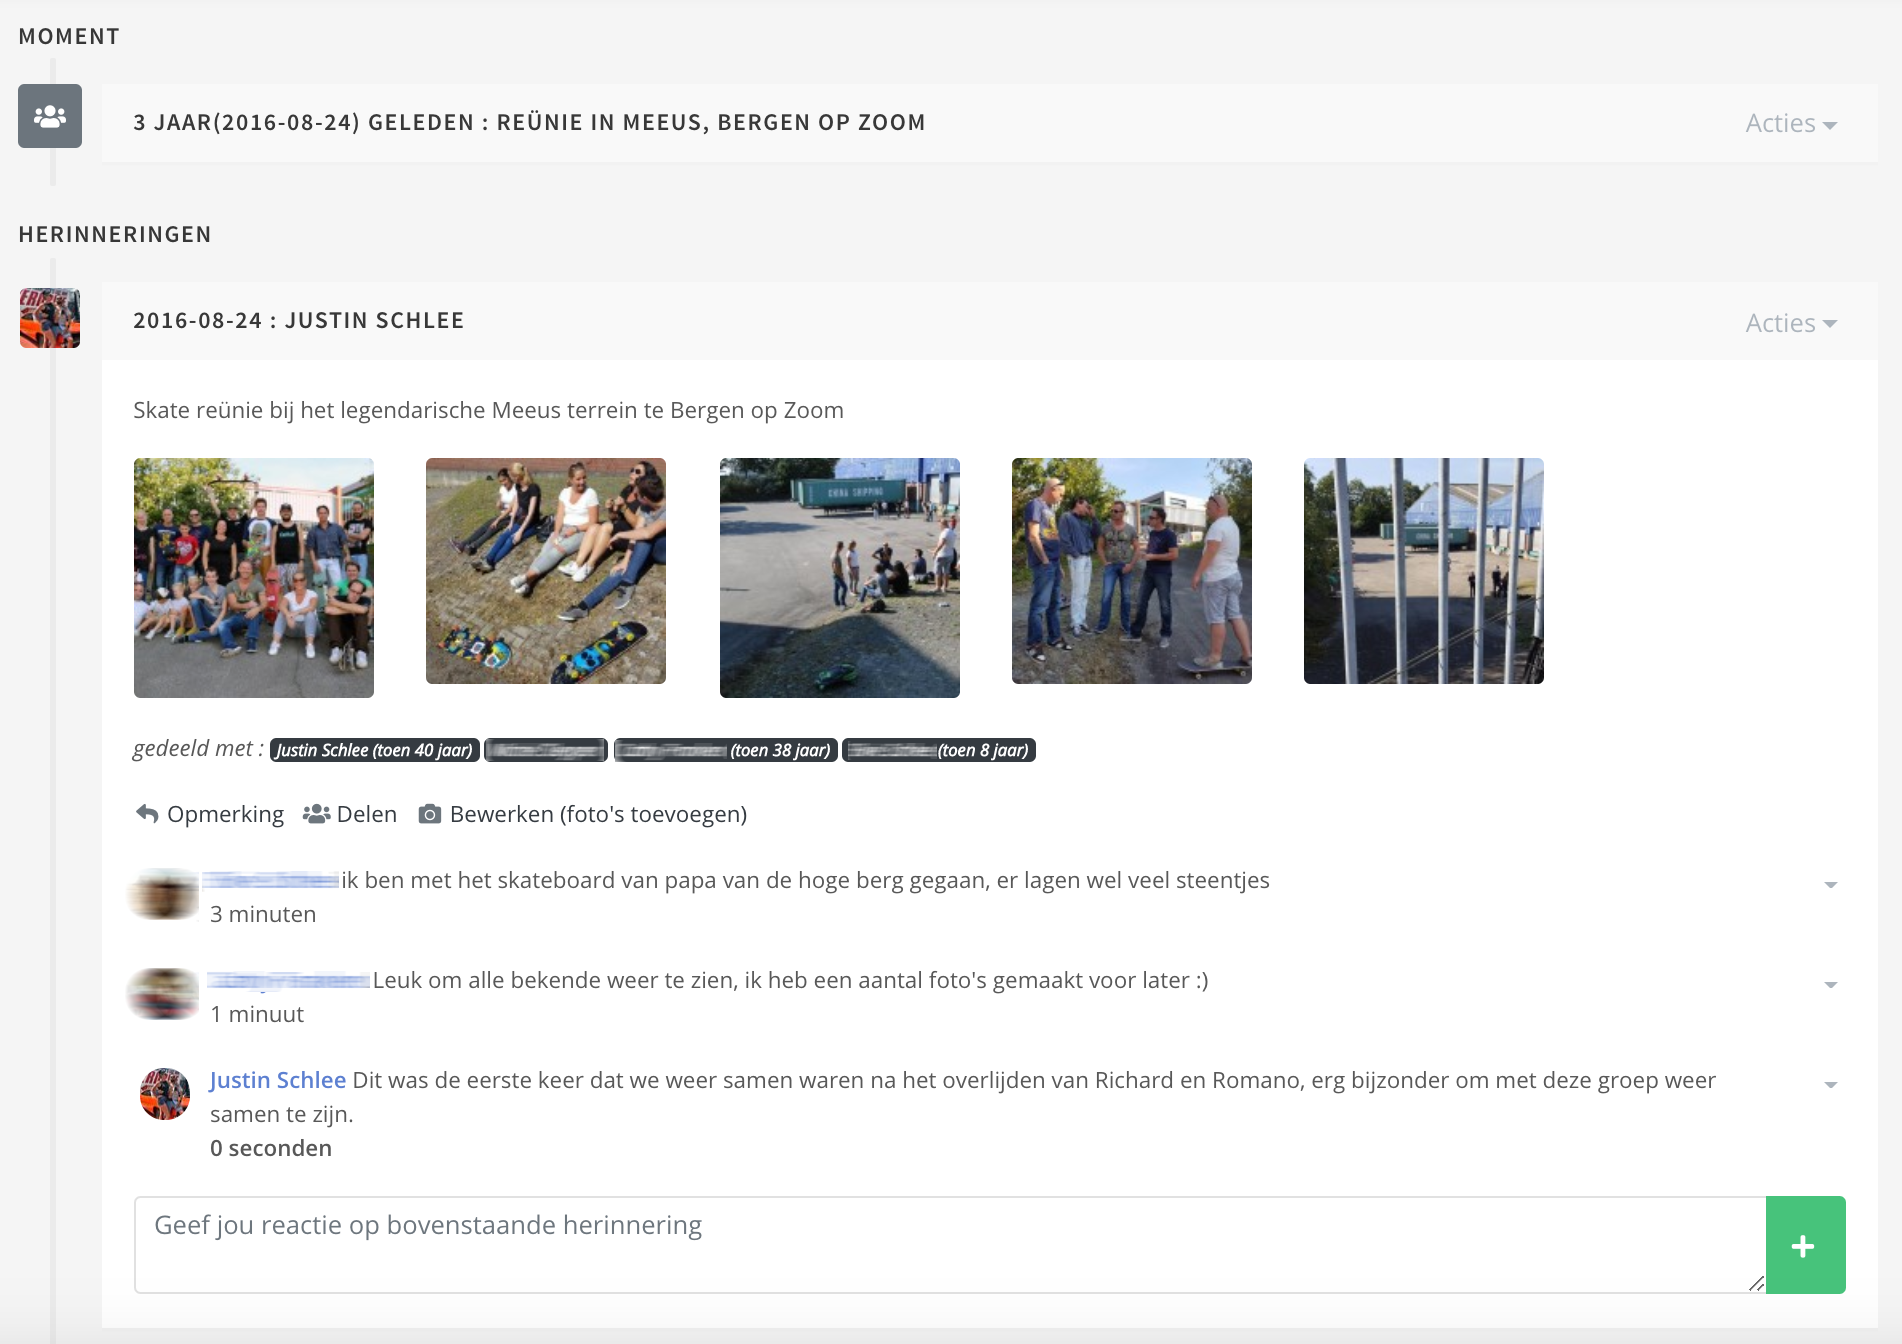Image resolution: width=1902 pixels, height=1344 pixels.
Task: Click the Delen share people icon
Action: pyautogui.click(x=316, y=814)
